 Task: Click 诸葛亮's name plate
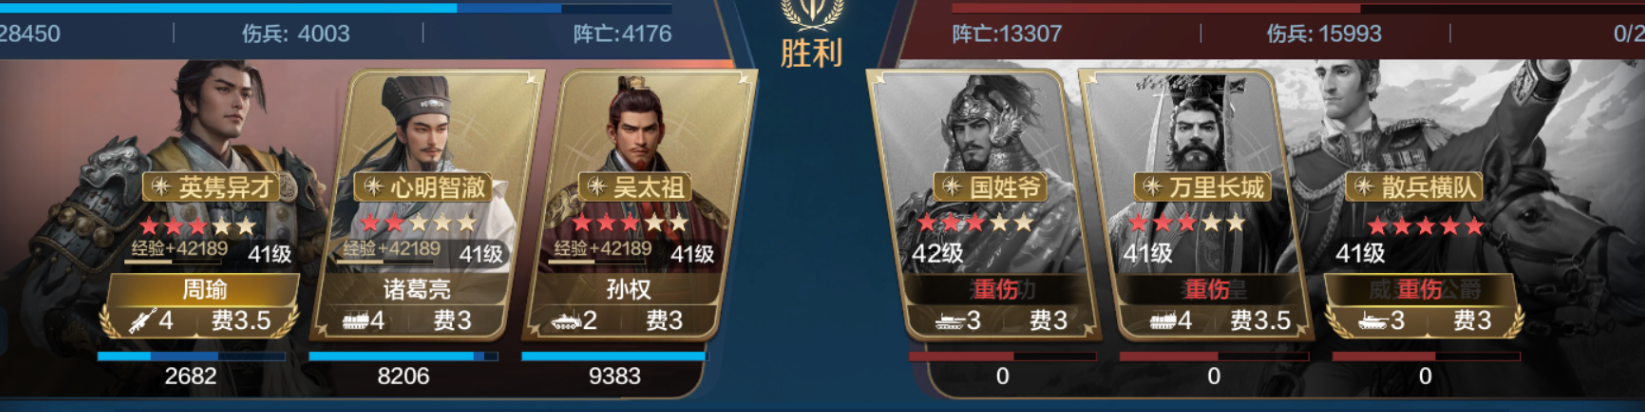pos(416,290)
